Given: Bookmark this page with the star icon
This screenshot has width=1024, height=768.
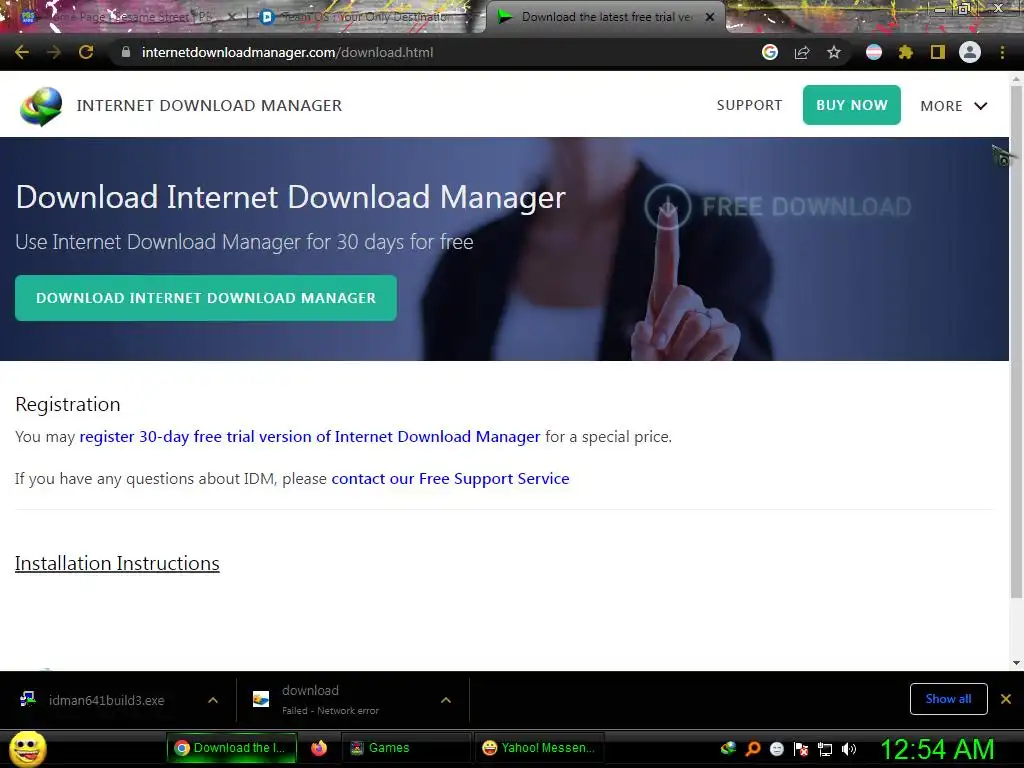Looking at the screenshot, I should click(833, 52).
